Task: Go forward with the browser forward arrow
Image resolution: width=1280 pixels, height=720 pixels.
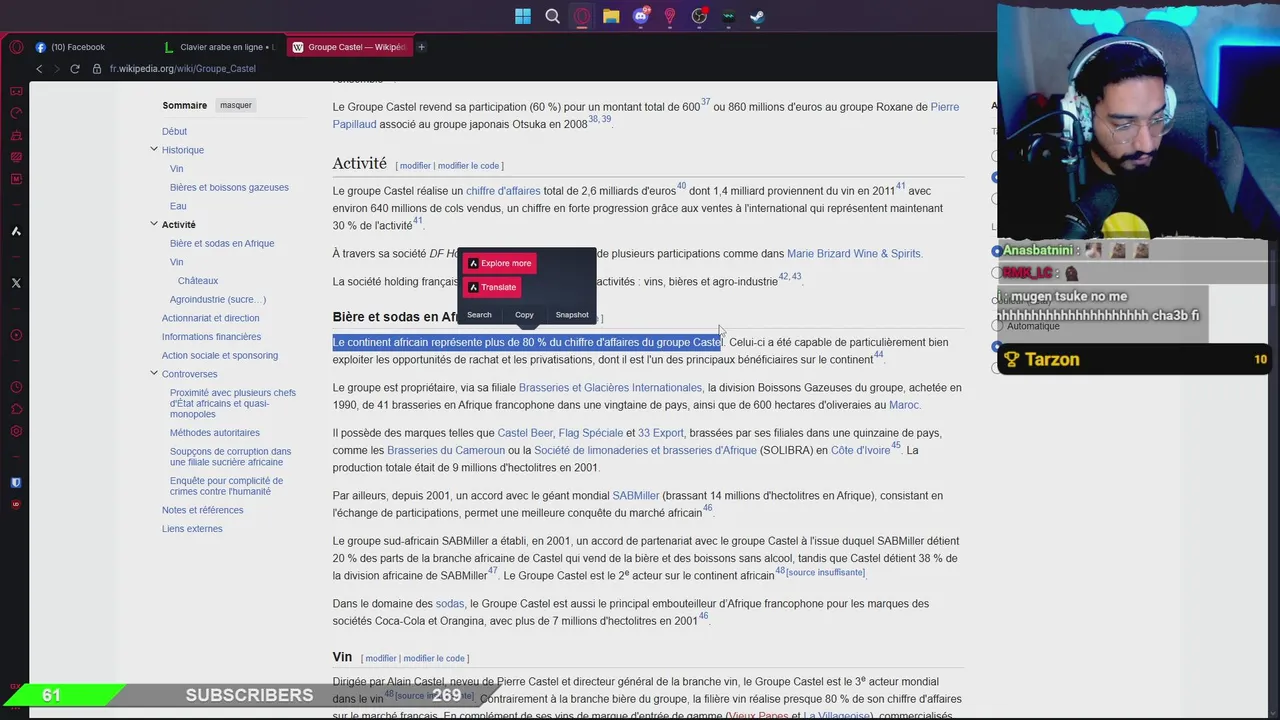Action: 56,69
